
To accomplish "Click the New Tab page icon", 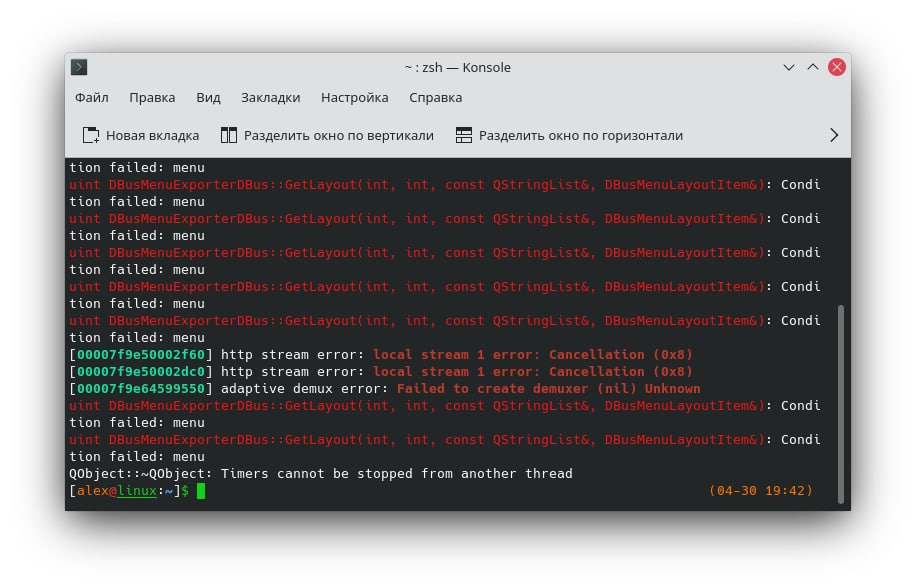I will click(91, 135).
